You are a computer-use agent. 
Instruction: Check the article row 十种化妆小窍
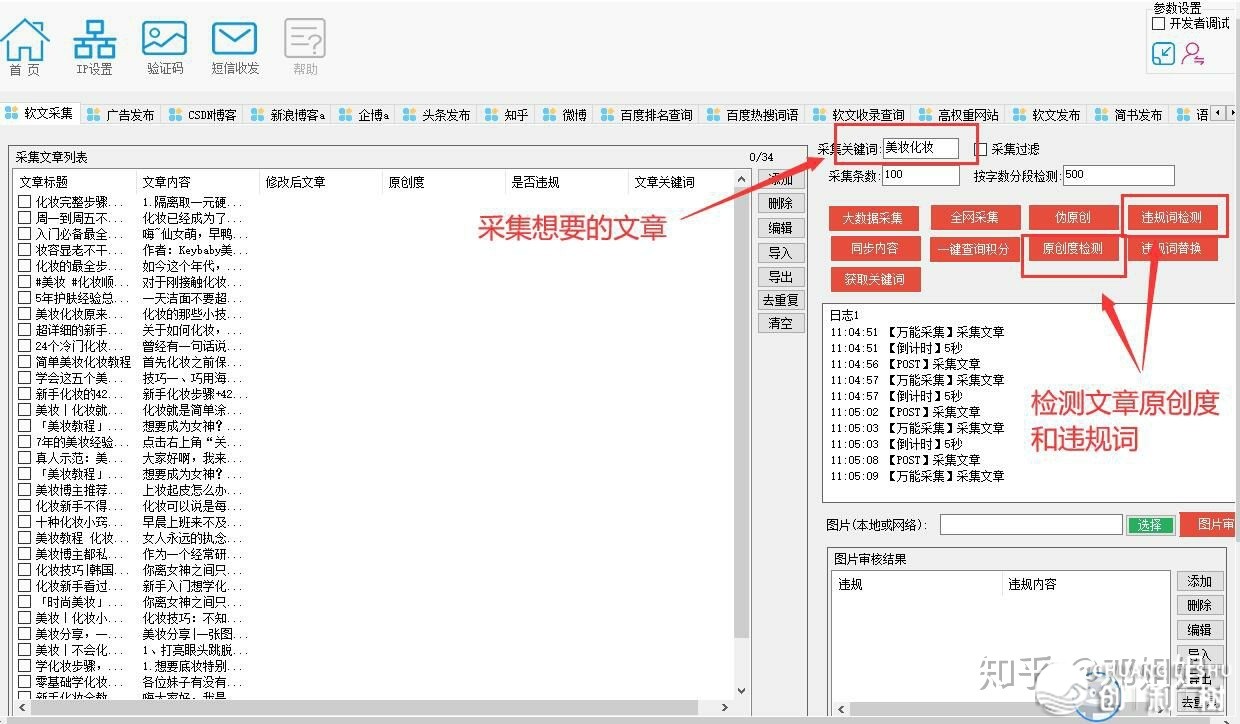click(25, 522)
